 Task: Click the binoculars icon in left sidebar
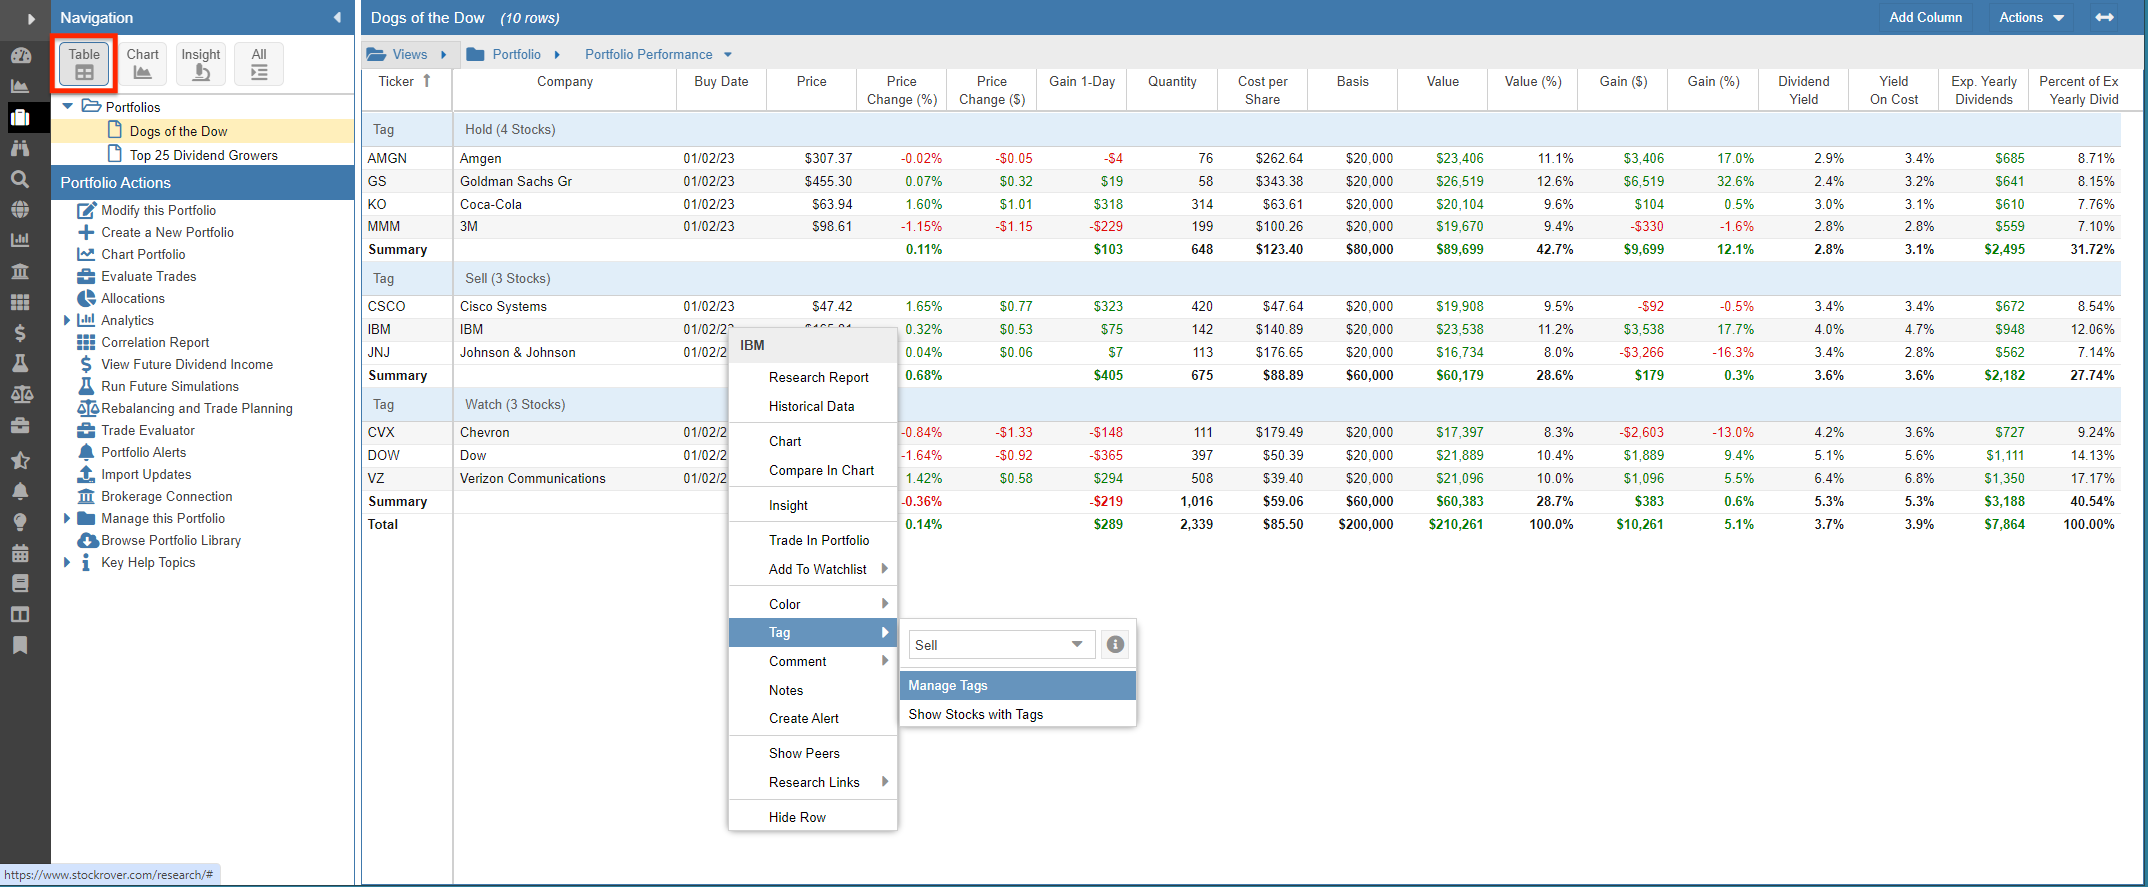(x=20, y=148)
